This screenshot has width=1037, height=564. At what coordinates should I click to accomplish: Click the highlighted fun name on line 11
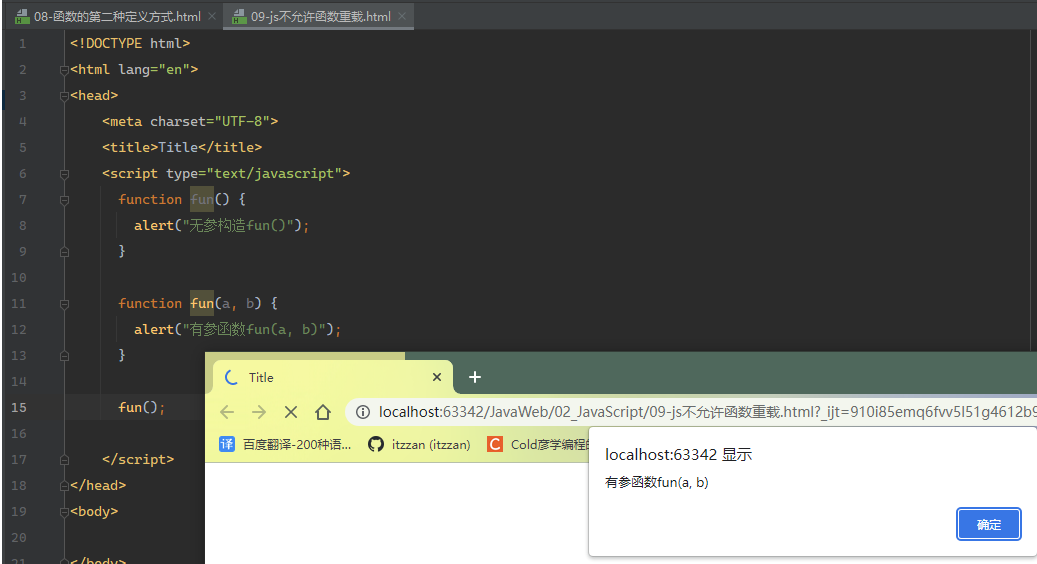[x=202, y=303]
